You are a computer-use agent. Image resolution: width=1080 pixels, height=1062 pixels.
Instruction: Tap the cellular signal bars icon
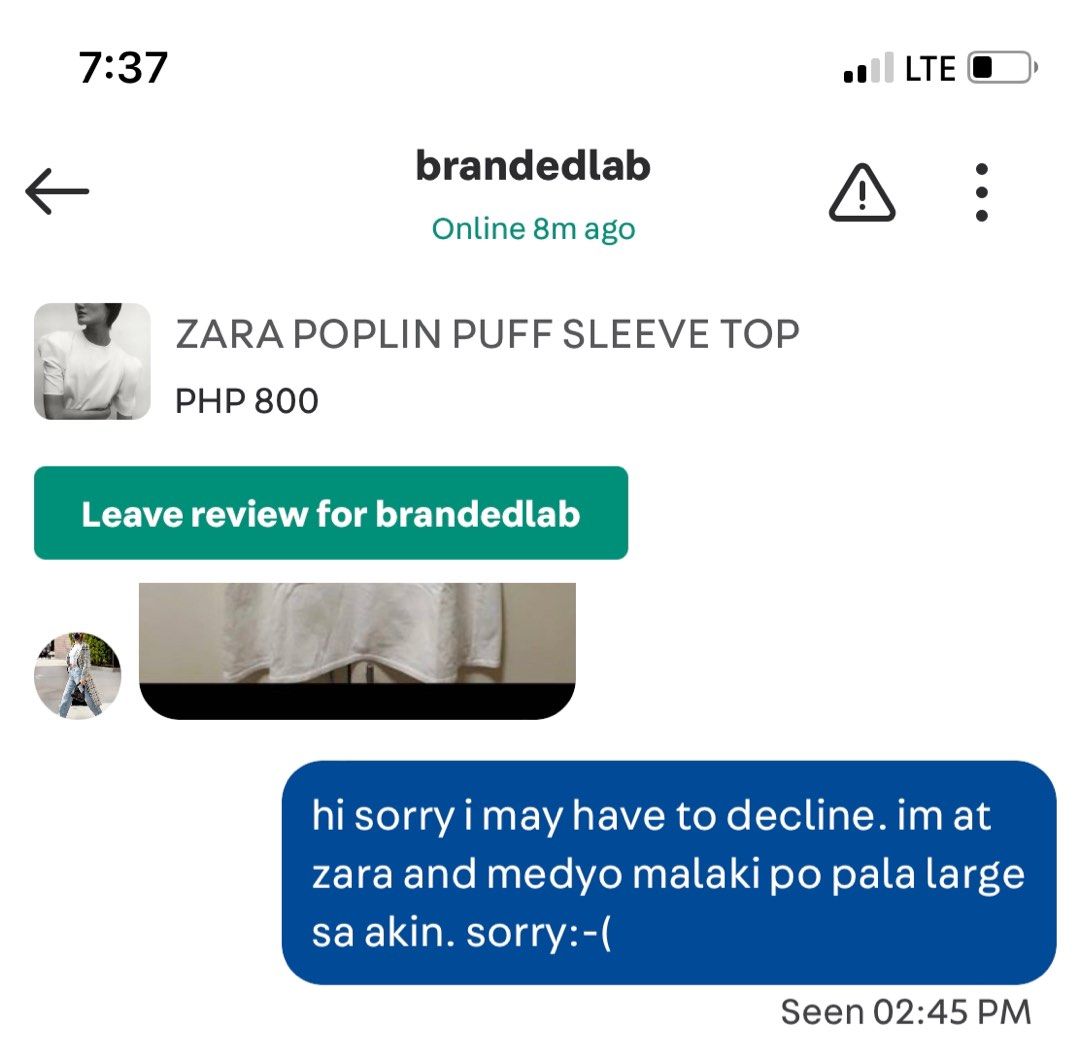[869, 68]
